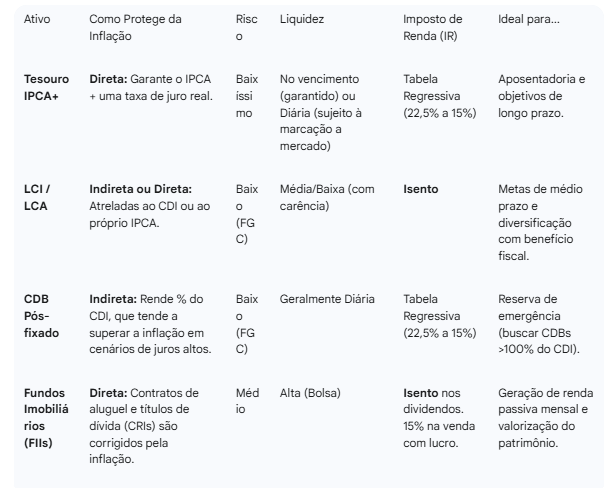Click the "Liquidez" column header
This screenshot has width=611, height=491.
(x=301, y=19)
